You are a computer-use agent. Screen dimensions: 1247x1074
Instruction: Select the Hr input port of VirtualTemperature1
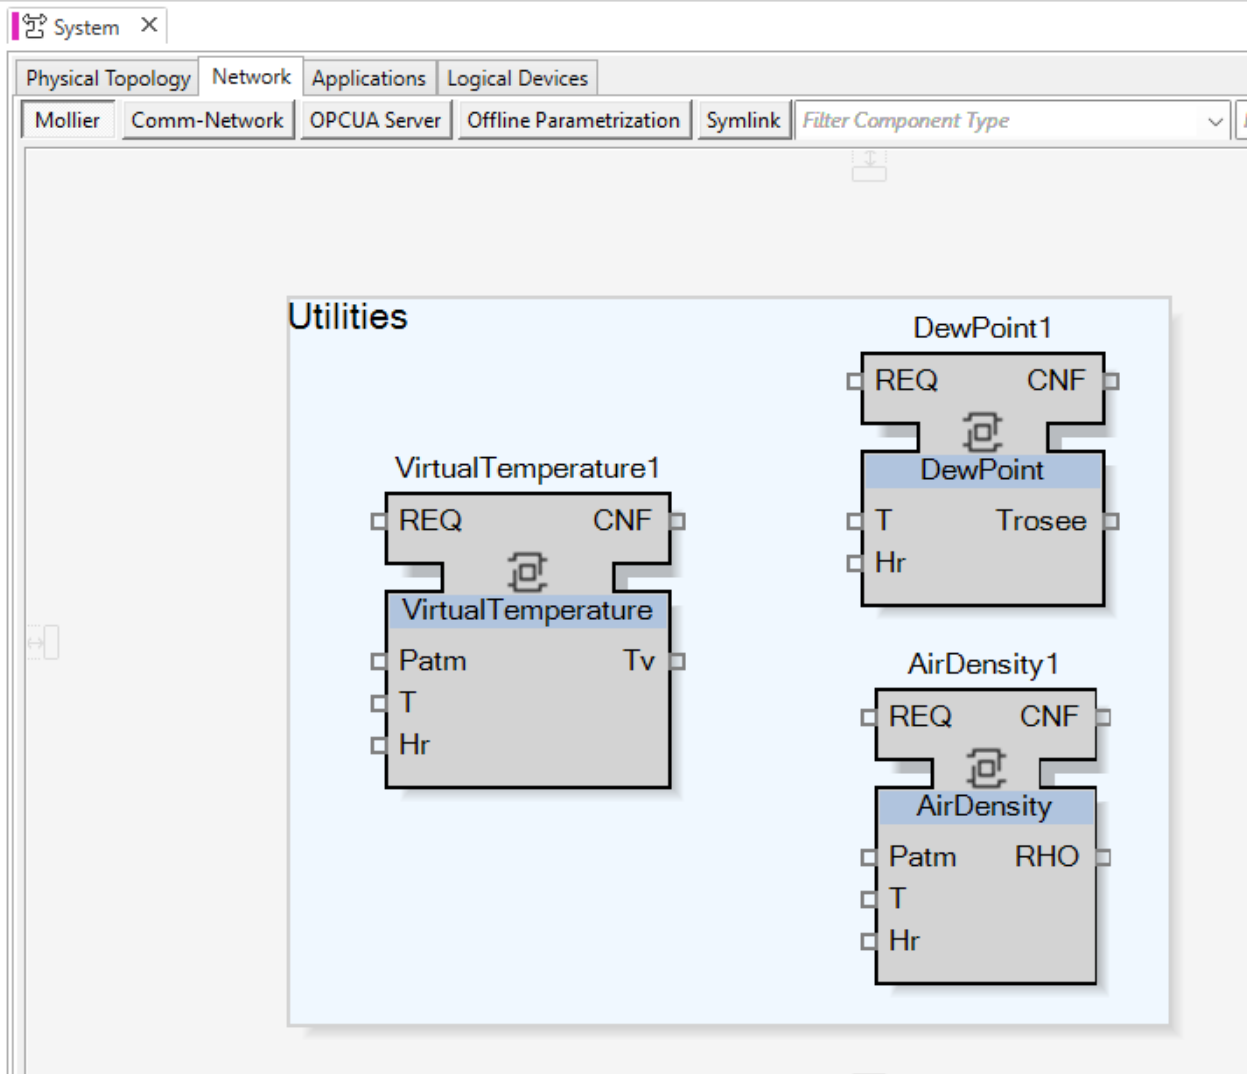point(378,745)
